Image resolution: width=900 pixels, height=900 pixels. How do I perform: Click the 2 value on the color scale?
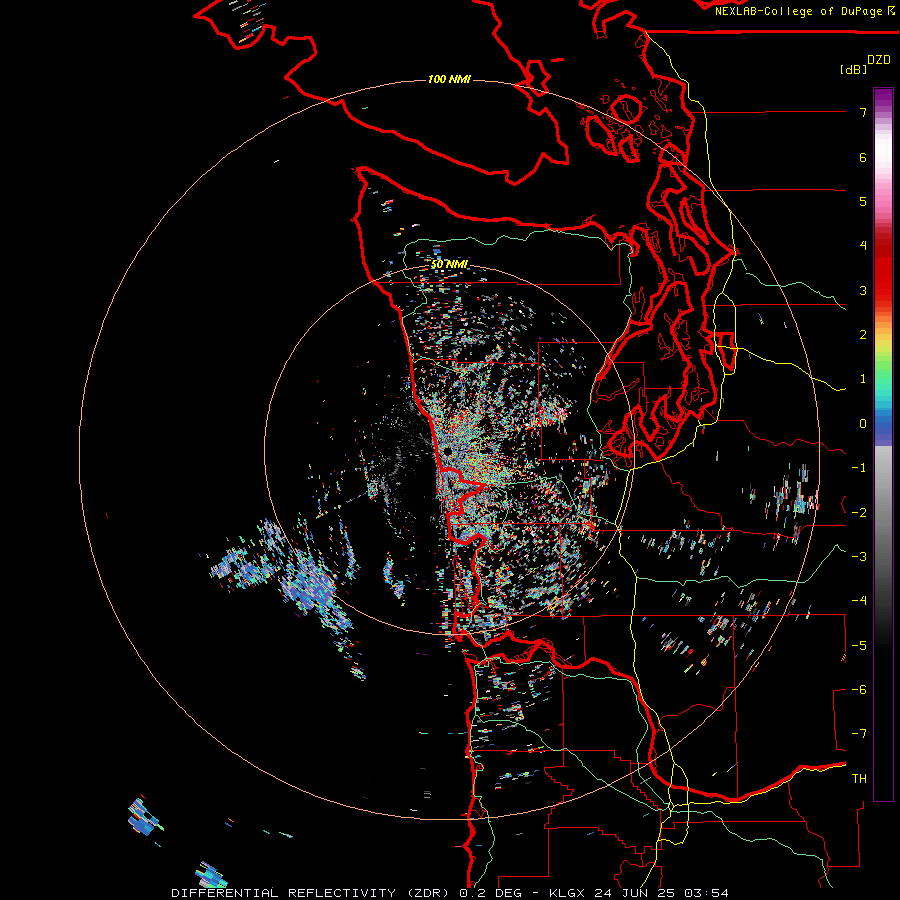[863, 335]
